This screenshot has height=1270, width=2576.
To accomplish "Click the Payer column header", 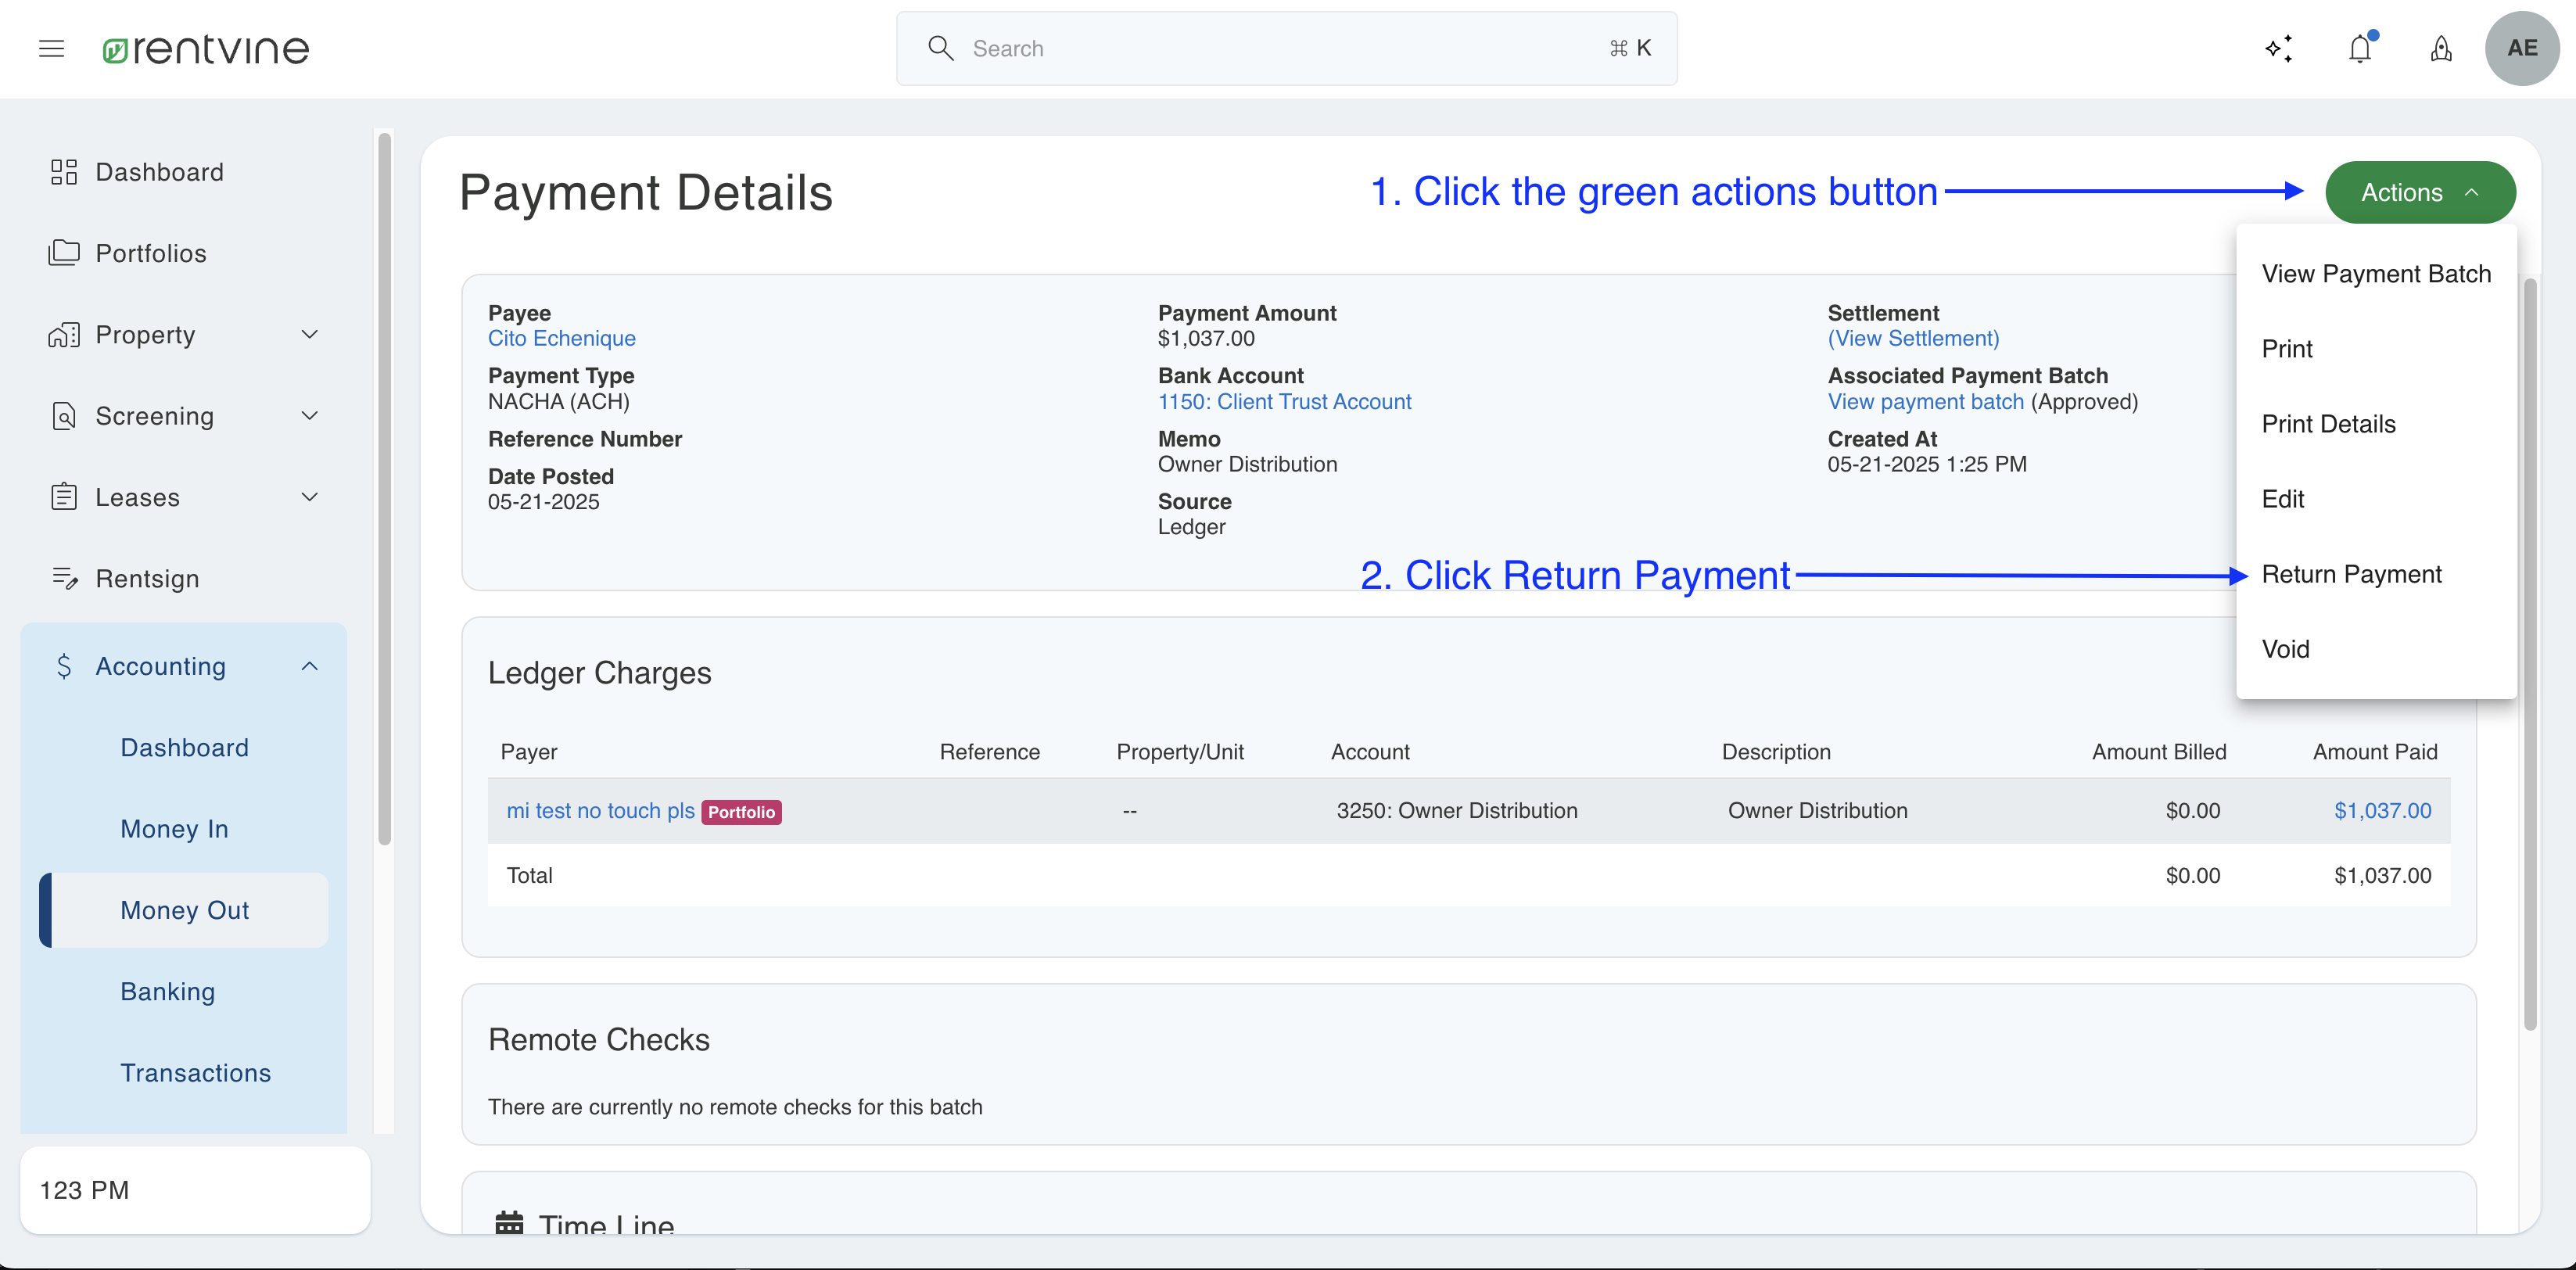I will (x=528, y=752).
